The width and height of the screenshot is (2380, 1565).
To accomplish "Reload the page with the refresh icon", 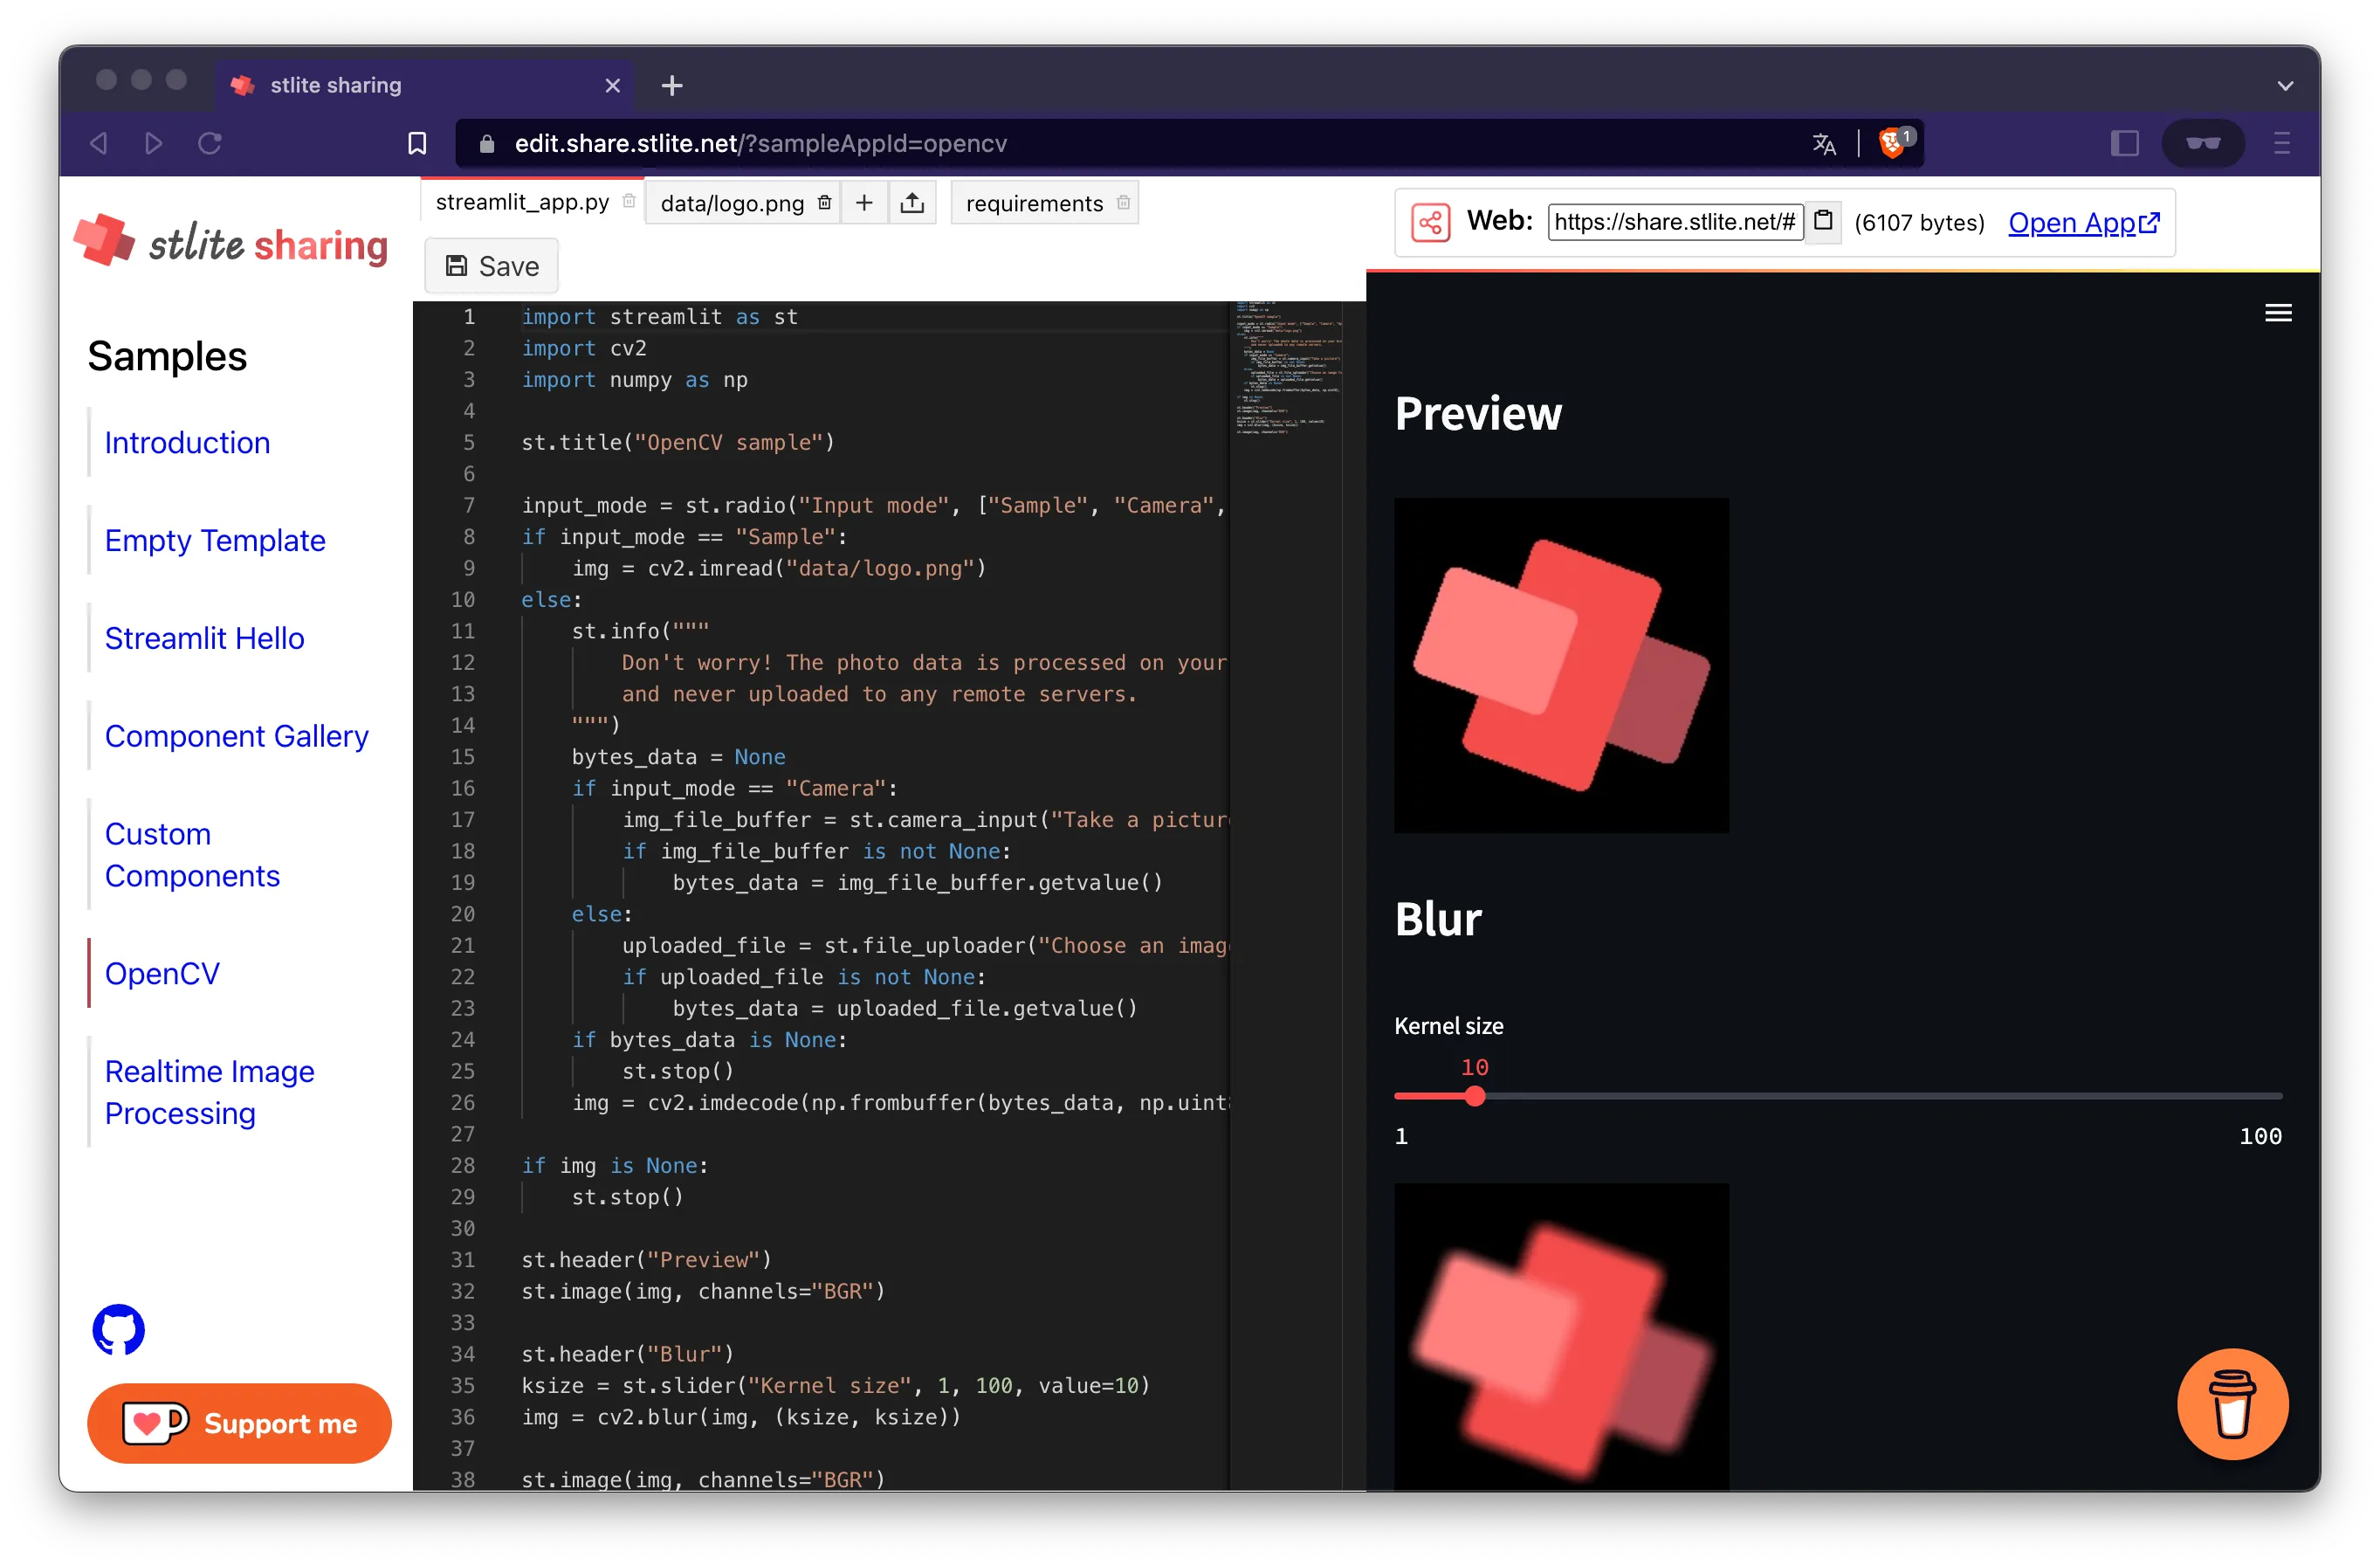I will coord(210,142).
